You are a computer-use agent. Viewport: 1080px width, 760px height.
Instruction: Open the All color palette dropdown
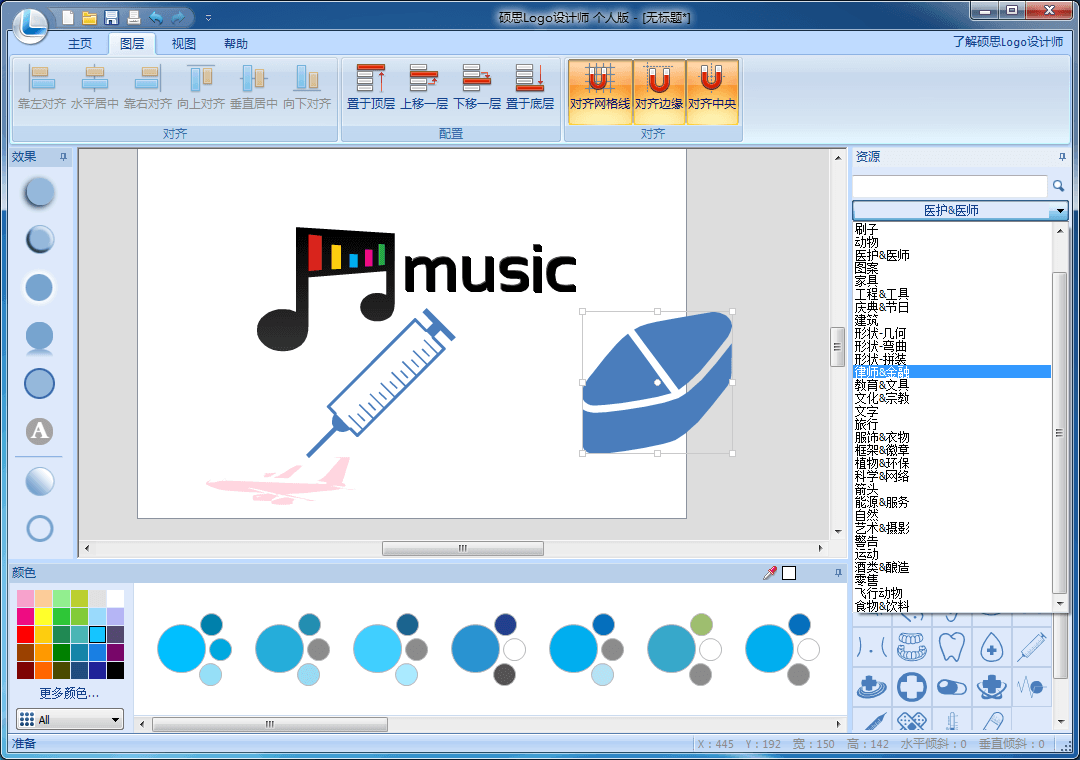click(x=70, y=719)
